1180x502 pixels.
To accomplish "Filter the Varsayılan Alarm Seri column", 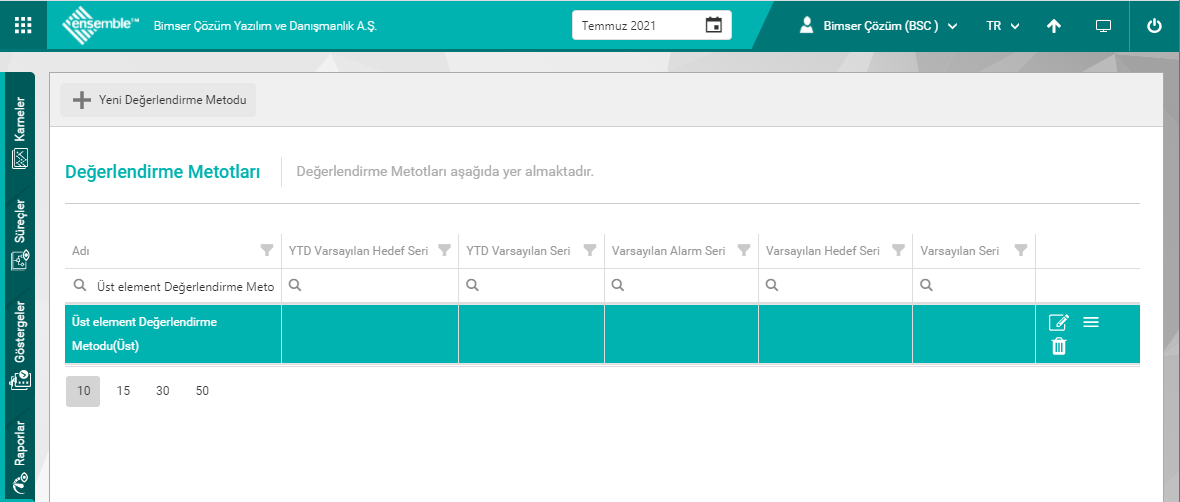I will pyautogui.click(x=744, y=251).
